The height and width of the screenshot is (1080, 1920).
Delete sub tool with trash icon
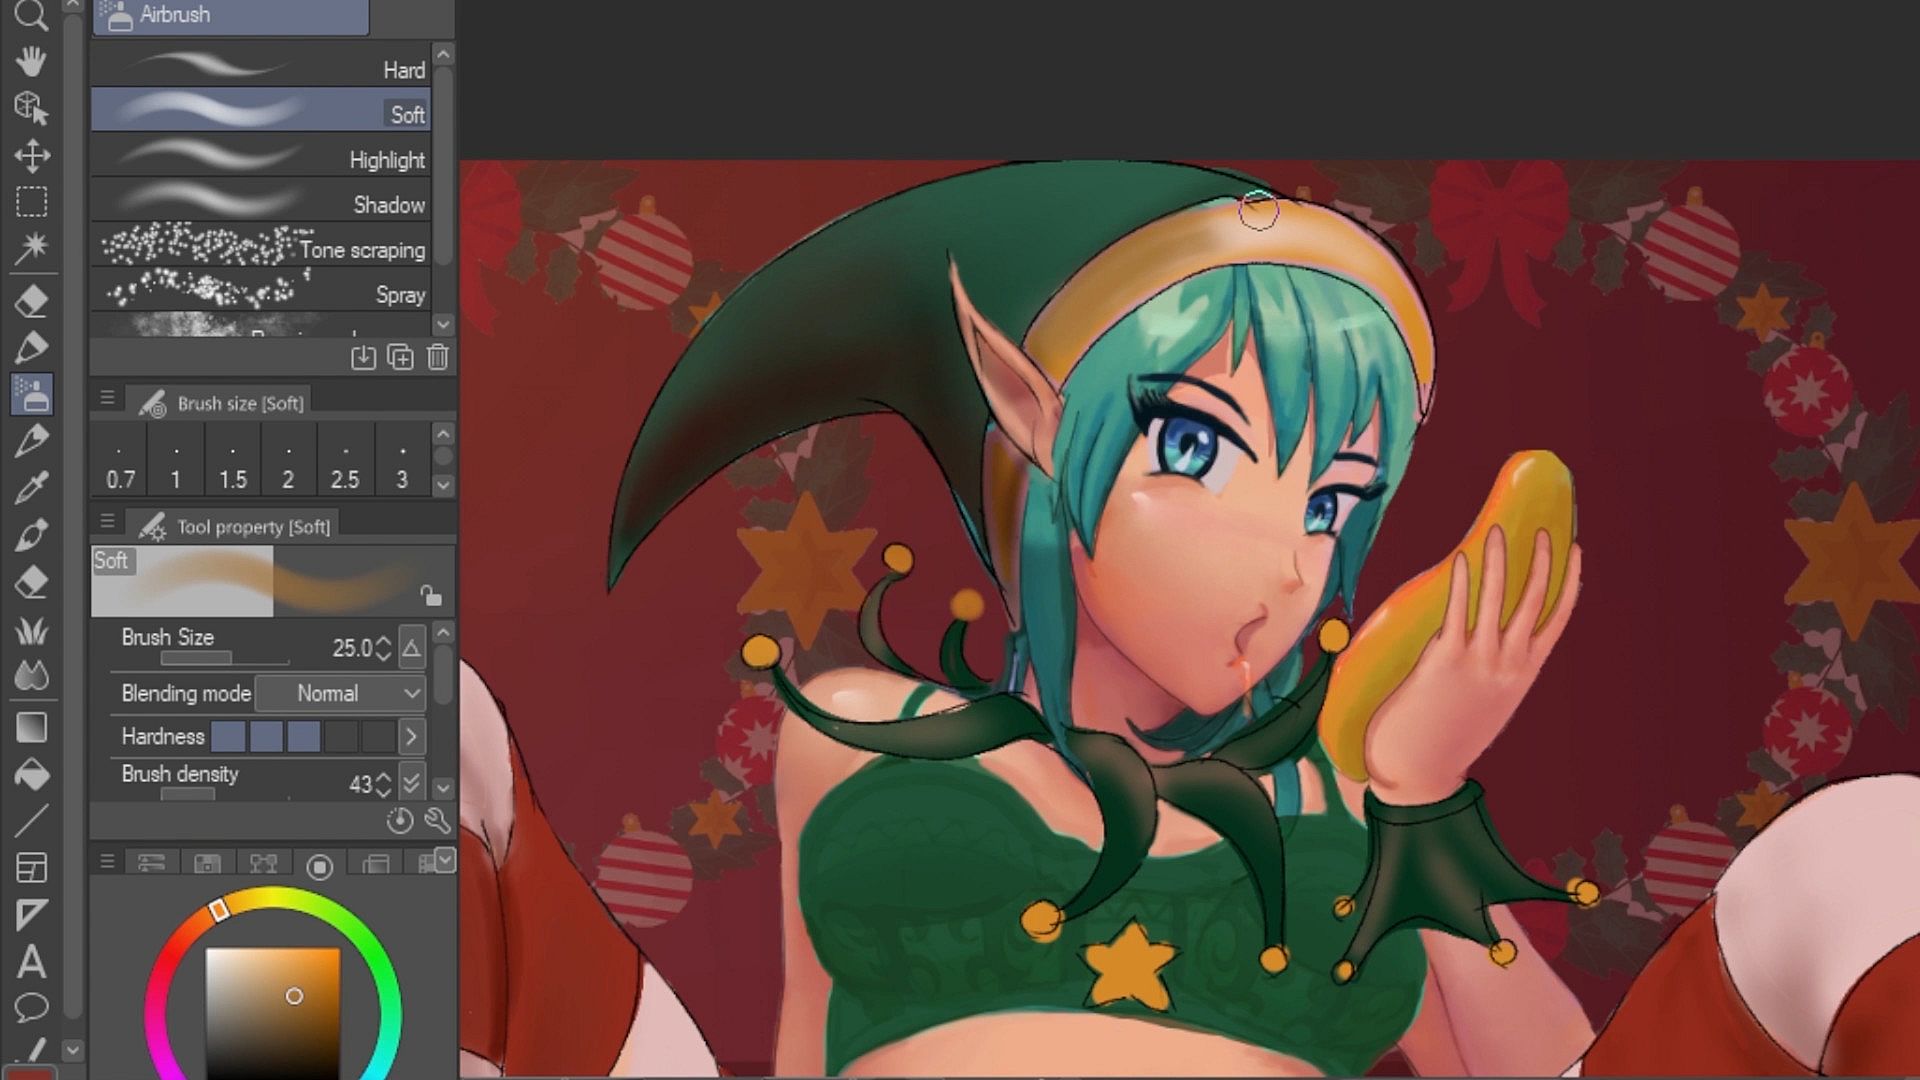pyautogui.click(x=437, y=358)
